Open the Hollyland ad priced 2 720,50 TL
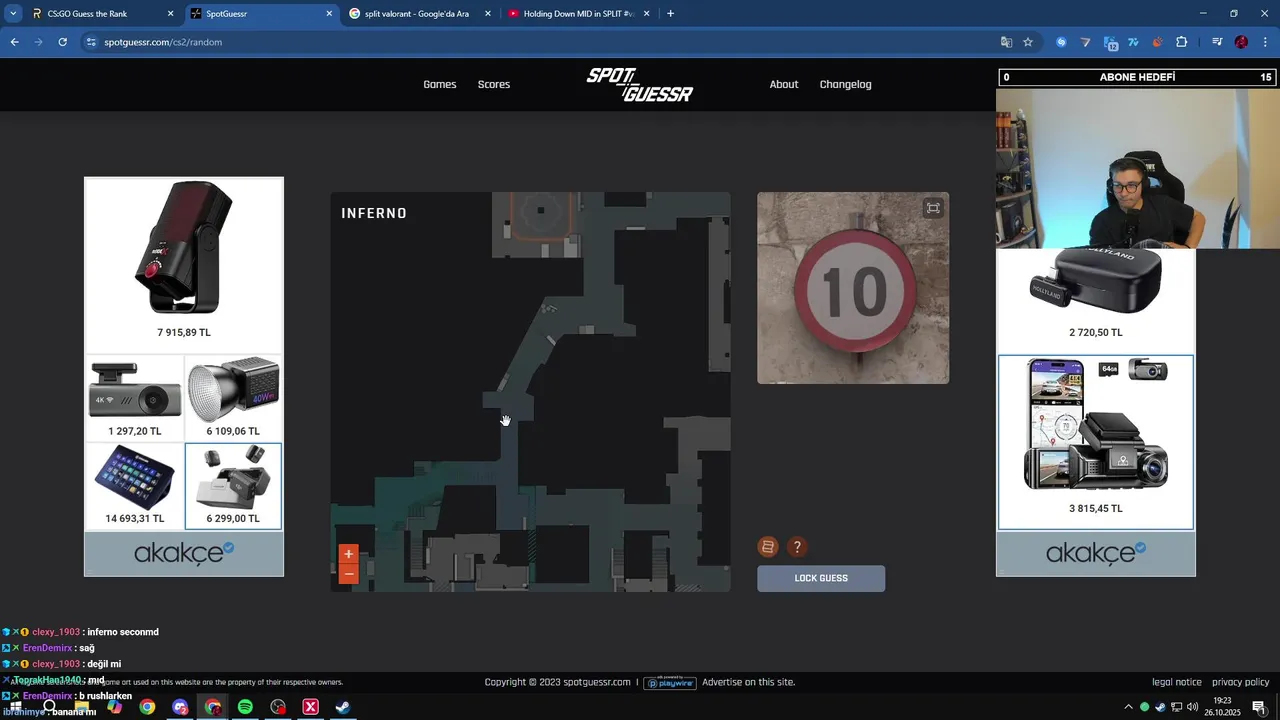Screen dimensions: 1280x720 pyautogui.click(x=1096, y=300)
